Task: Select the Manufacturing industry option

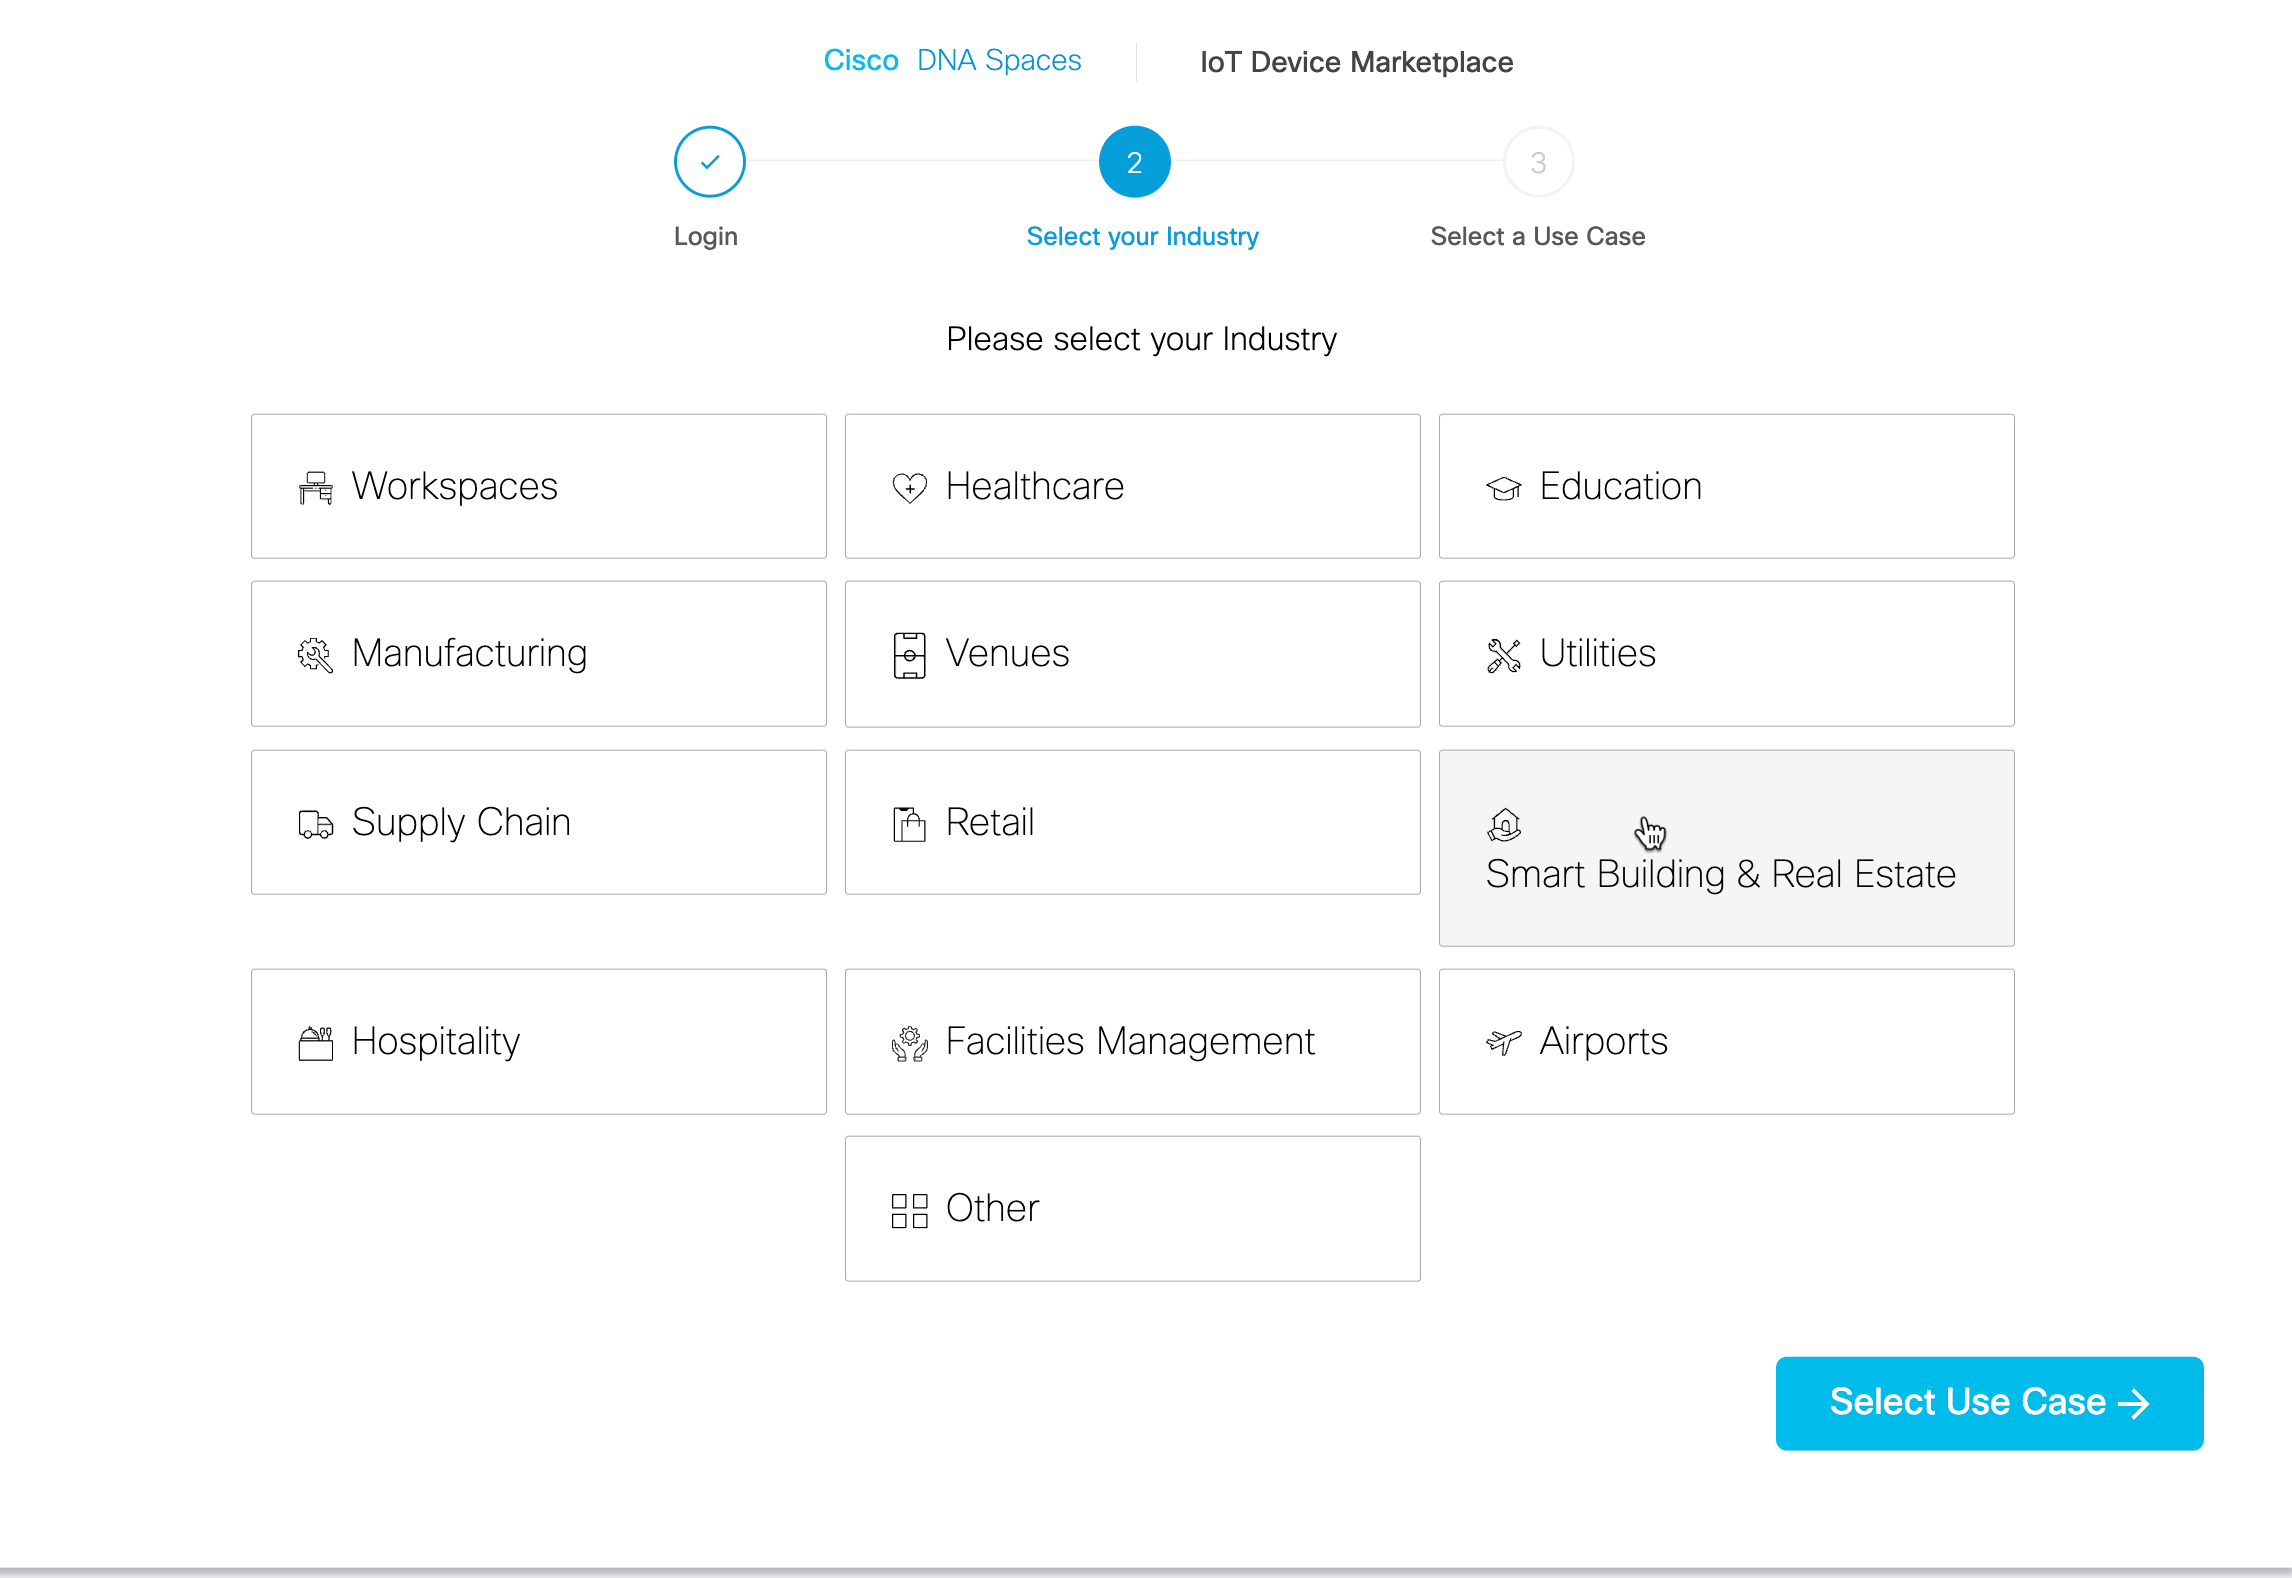Action: [x=538, y=654]
